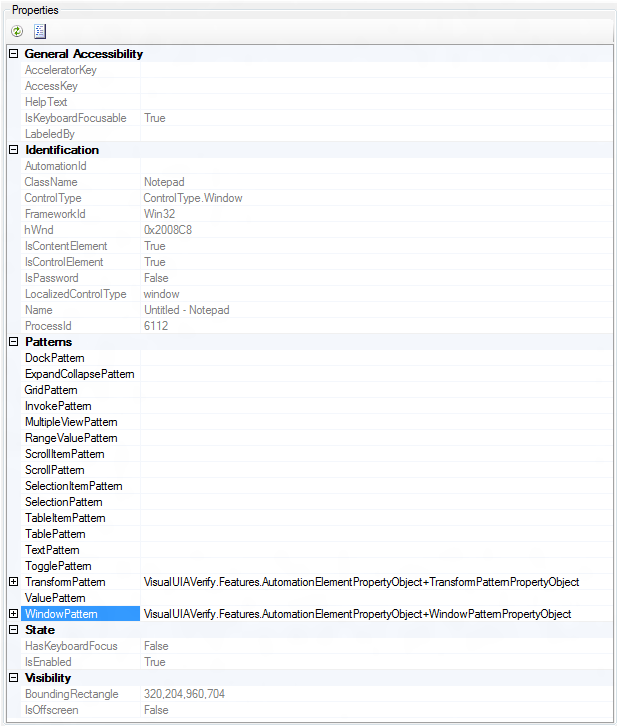
Task: Expand the WindowPattern node
Action: click(14, 613)
